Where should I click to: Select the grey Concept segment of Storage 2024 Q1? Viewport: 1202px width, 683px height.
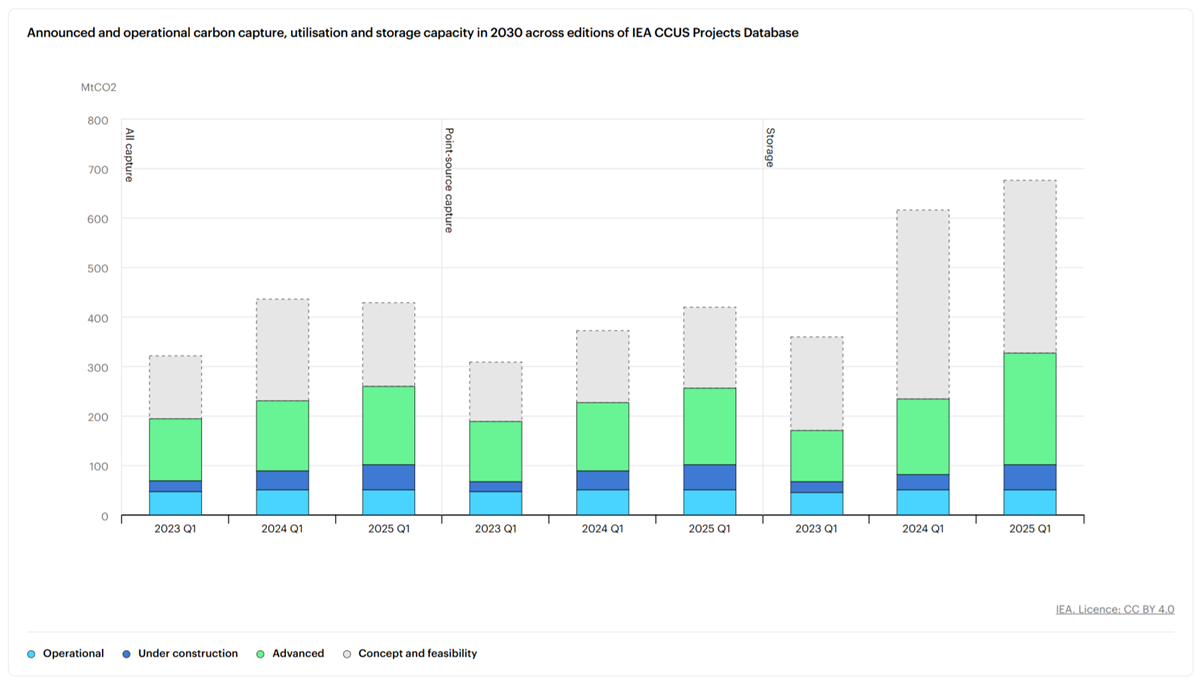(x=923, y=305)
